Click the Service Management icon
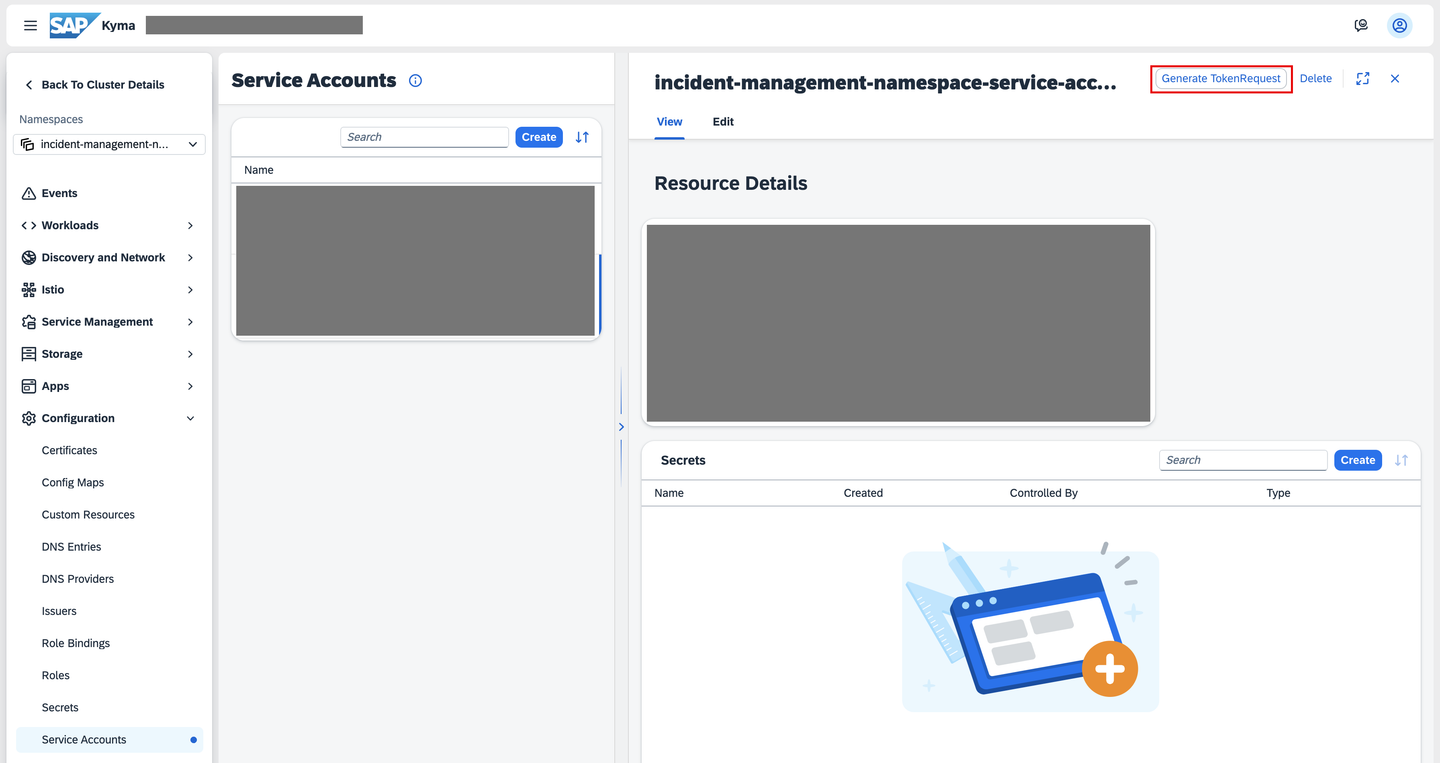 [29, 322]
